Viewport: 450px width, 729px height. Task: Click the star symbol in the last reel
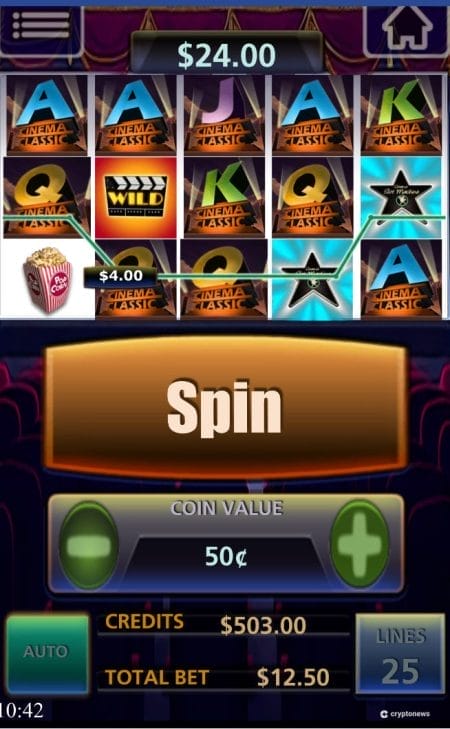click(x=401, y=197)
